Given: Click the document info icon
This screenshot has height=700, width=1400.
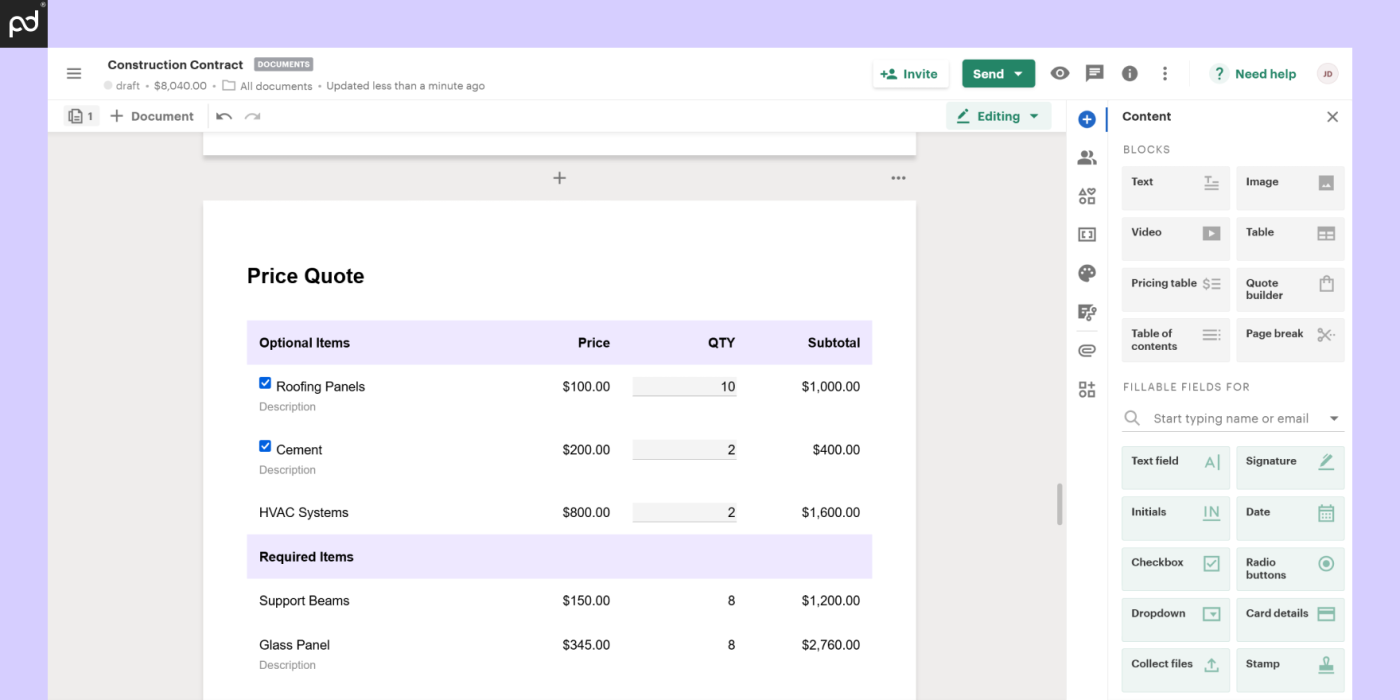Looking at the screenshot, I should click(1129, 73).
